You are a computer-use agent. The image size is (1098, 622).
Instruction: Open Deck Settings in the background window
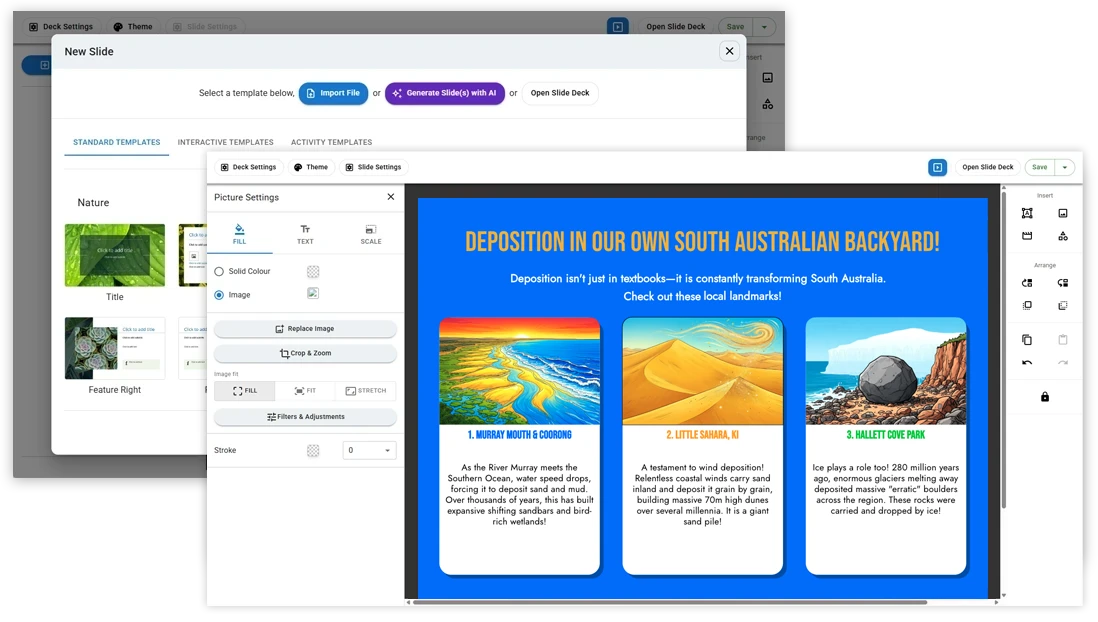pyautogui.click(x=61, y=27)
